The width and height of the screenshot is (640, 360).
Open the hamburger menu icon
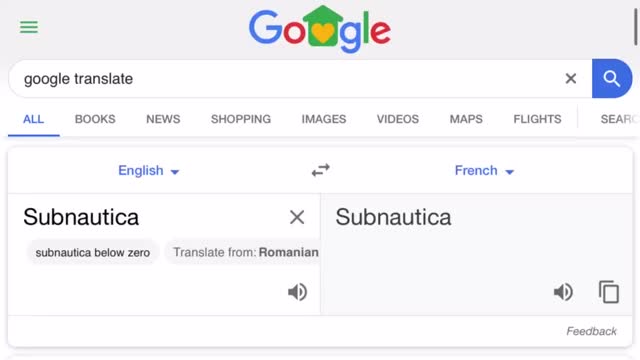click(29, 27)
